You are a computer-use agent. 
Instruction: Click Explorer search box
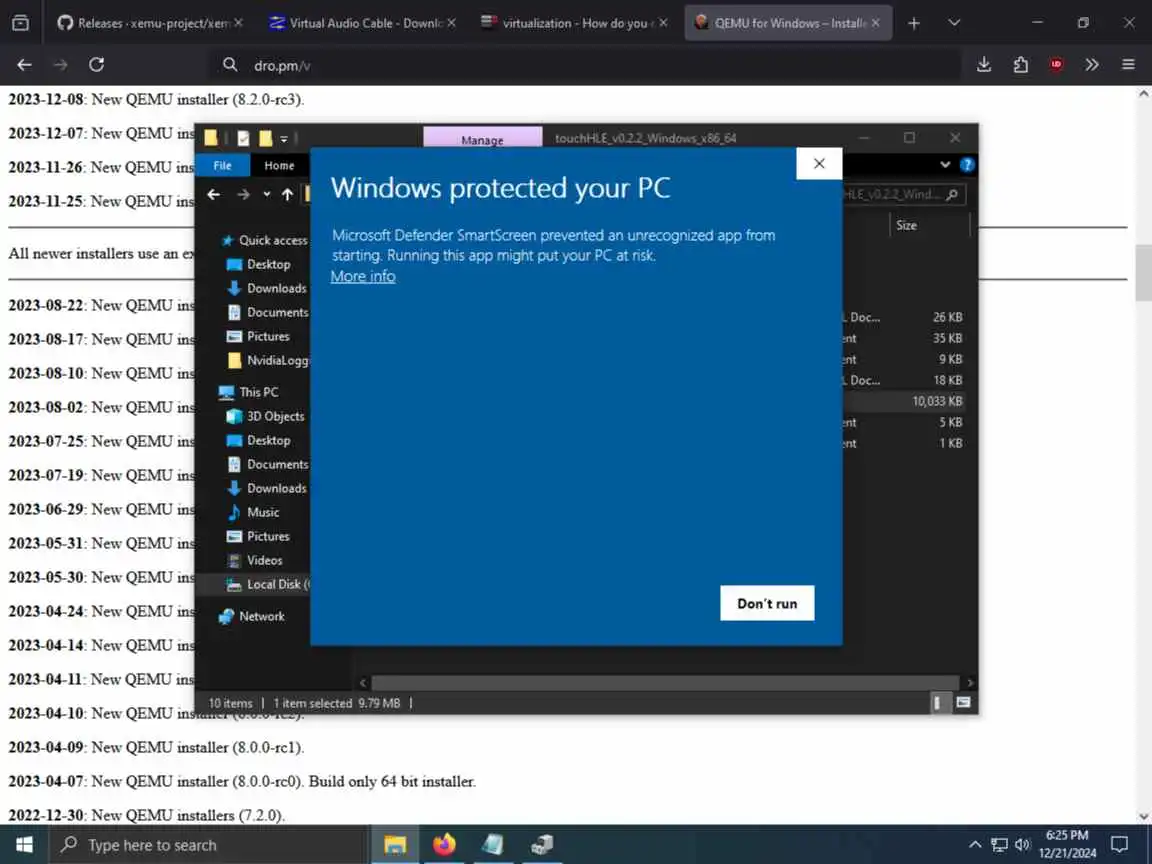pos(903,195)
